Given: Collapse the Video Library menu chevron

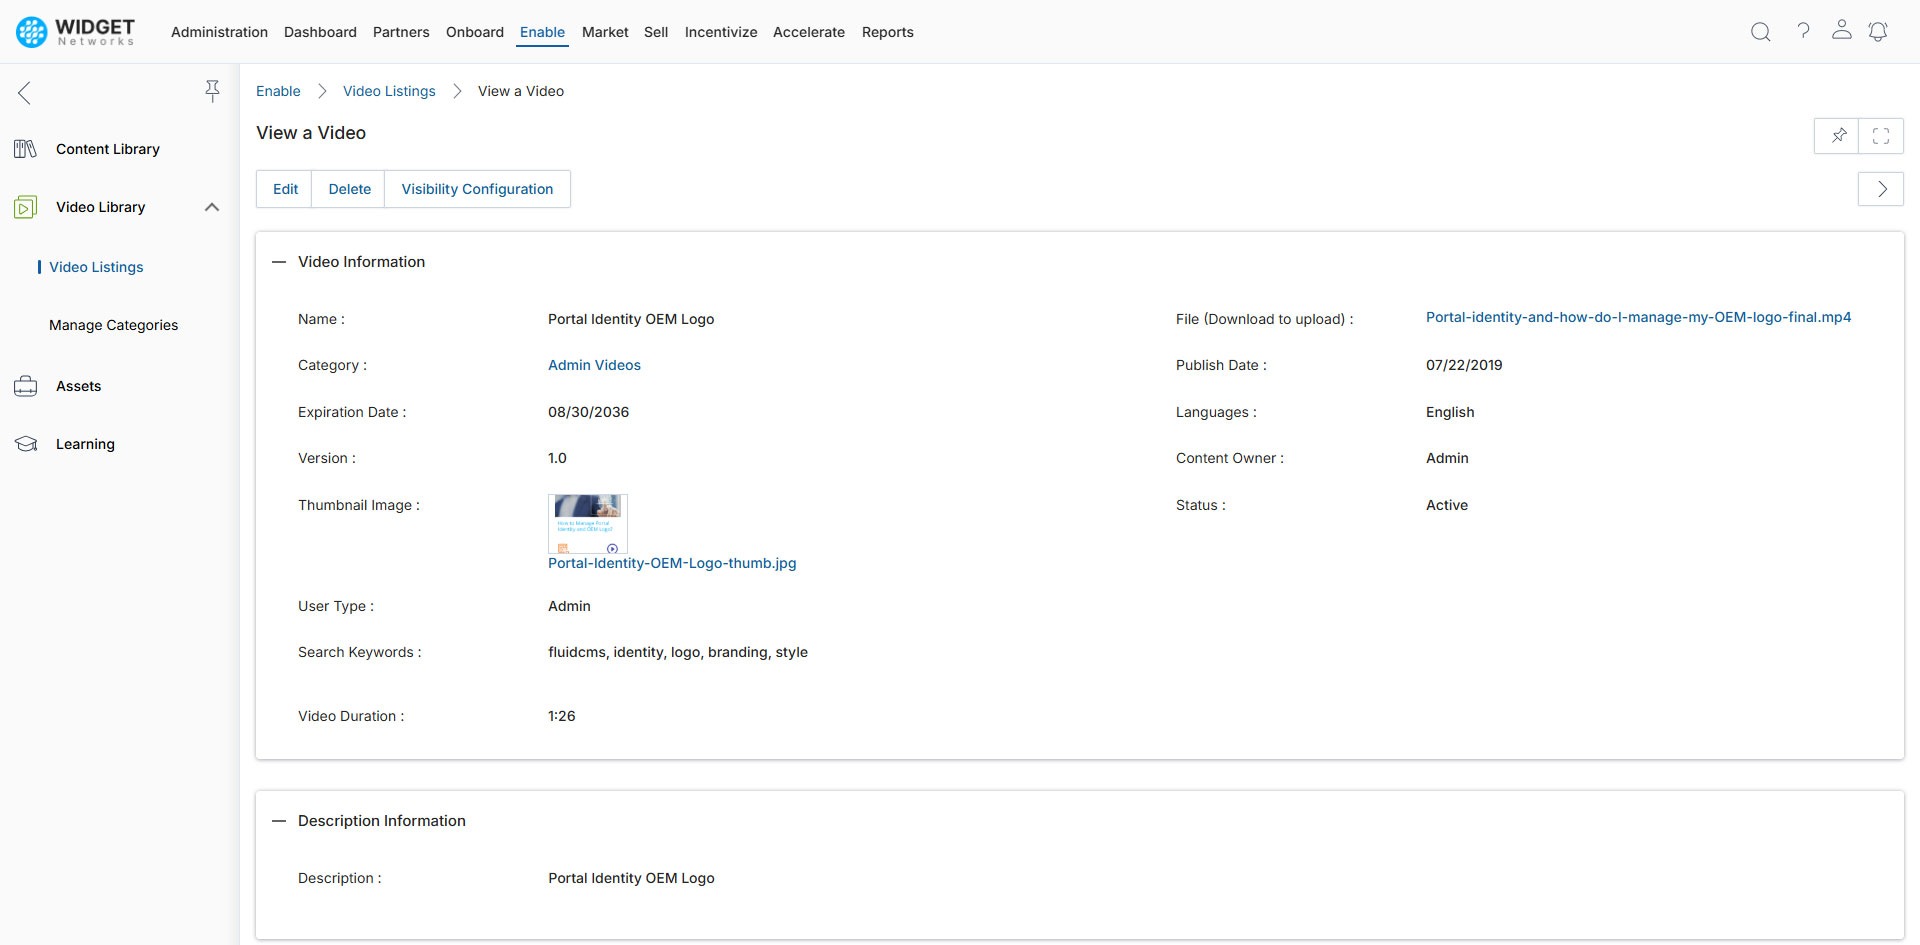Looking at the screenshot, I should tap(211, 207).
